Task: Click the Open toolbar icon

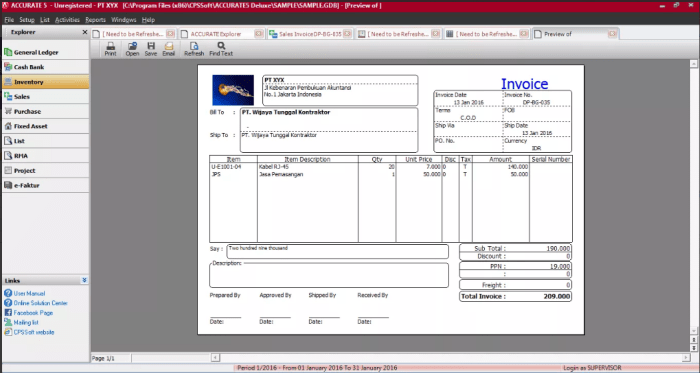Action: (x=132, y=49)
